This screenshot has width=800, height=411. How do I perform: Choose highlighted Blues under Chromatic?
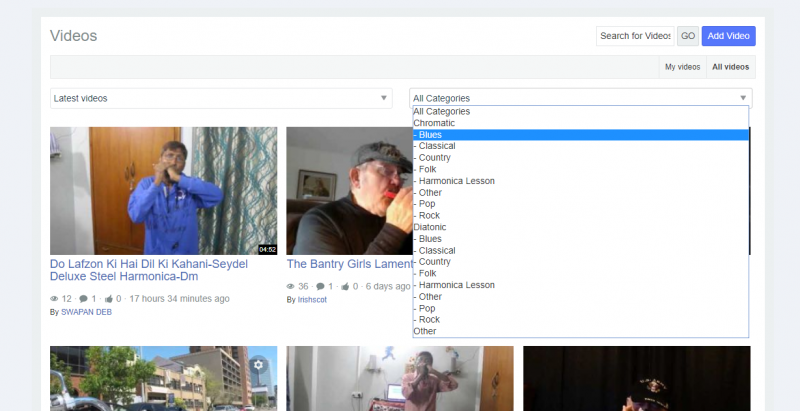581,135
